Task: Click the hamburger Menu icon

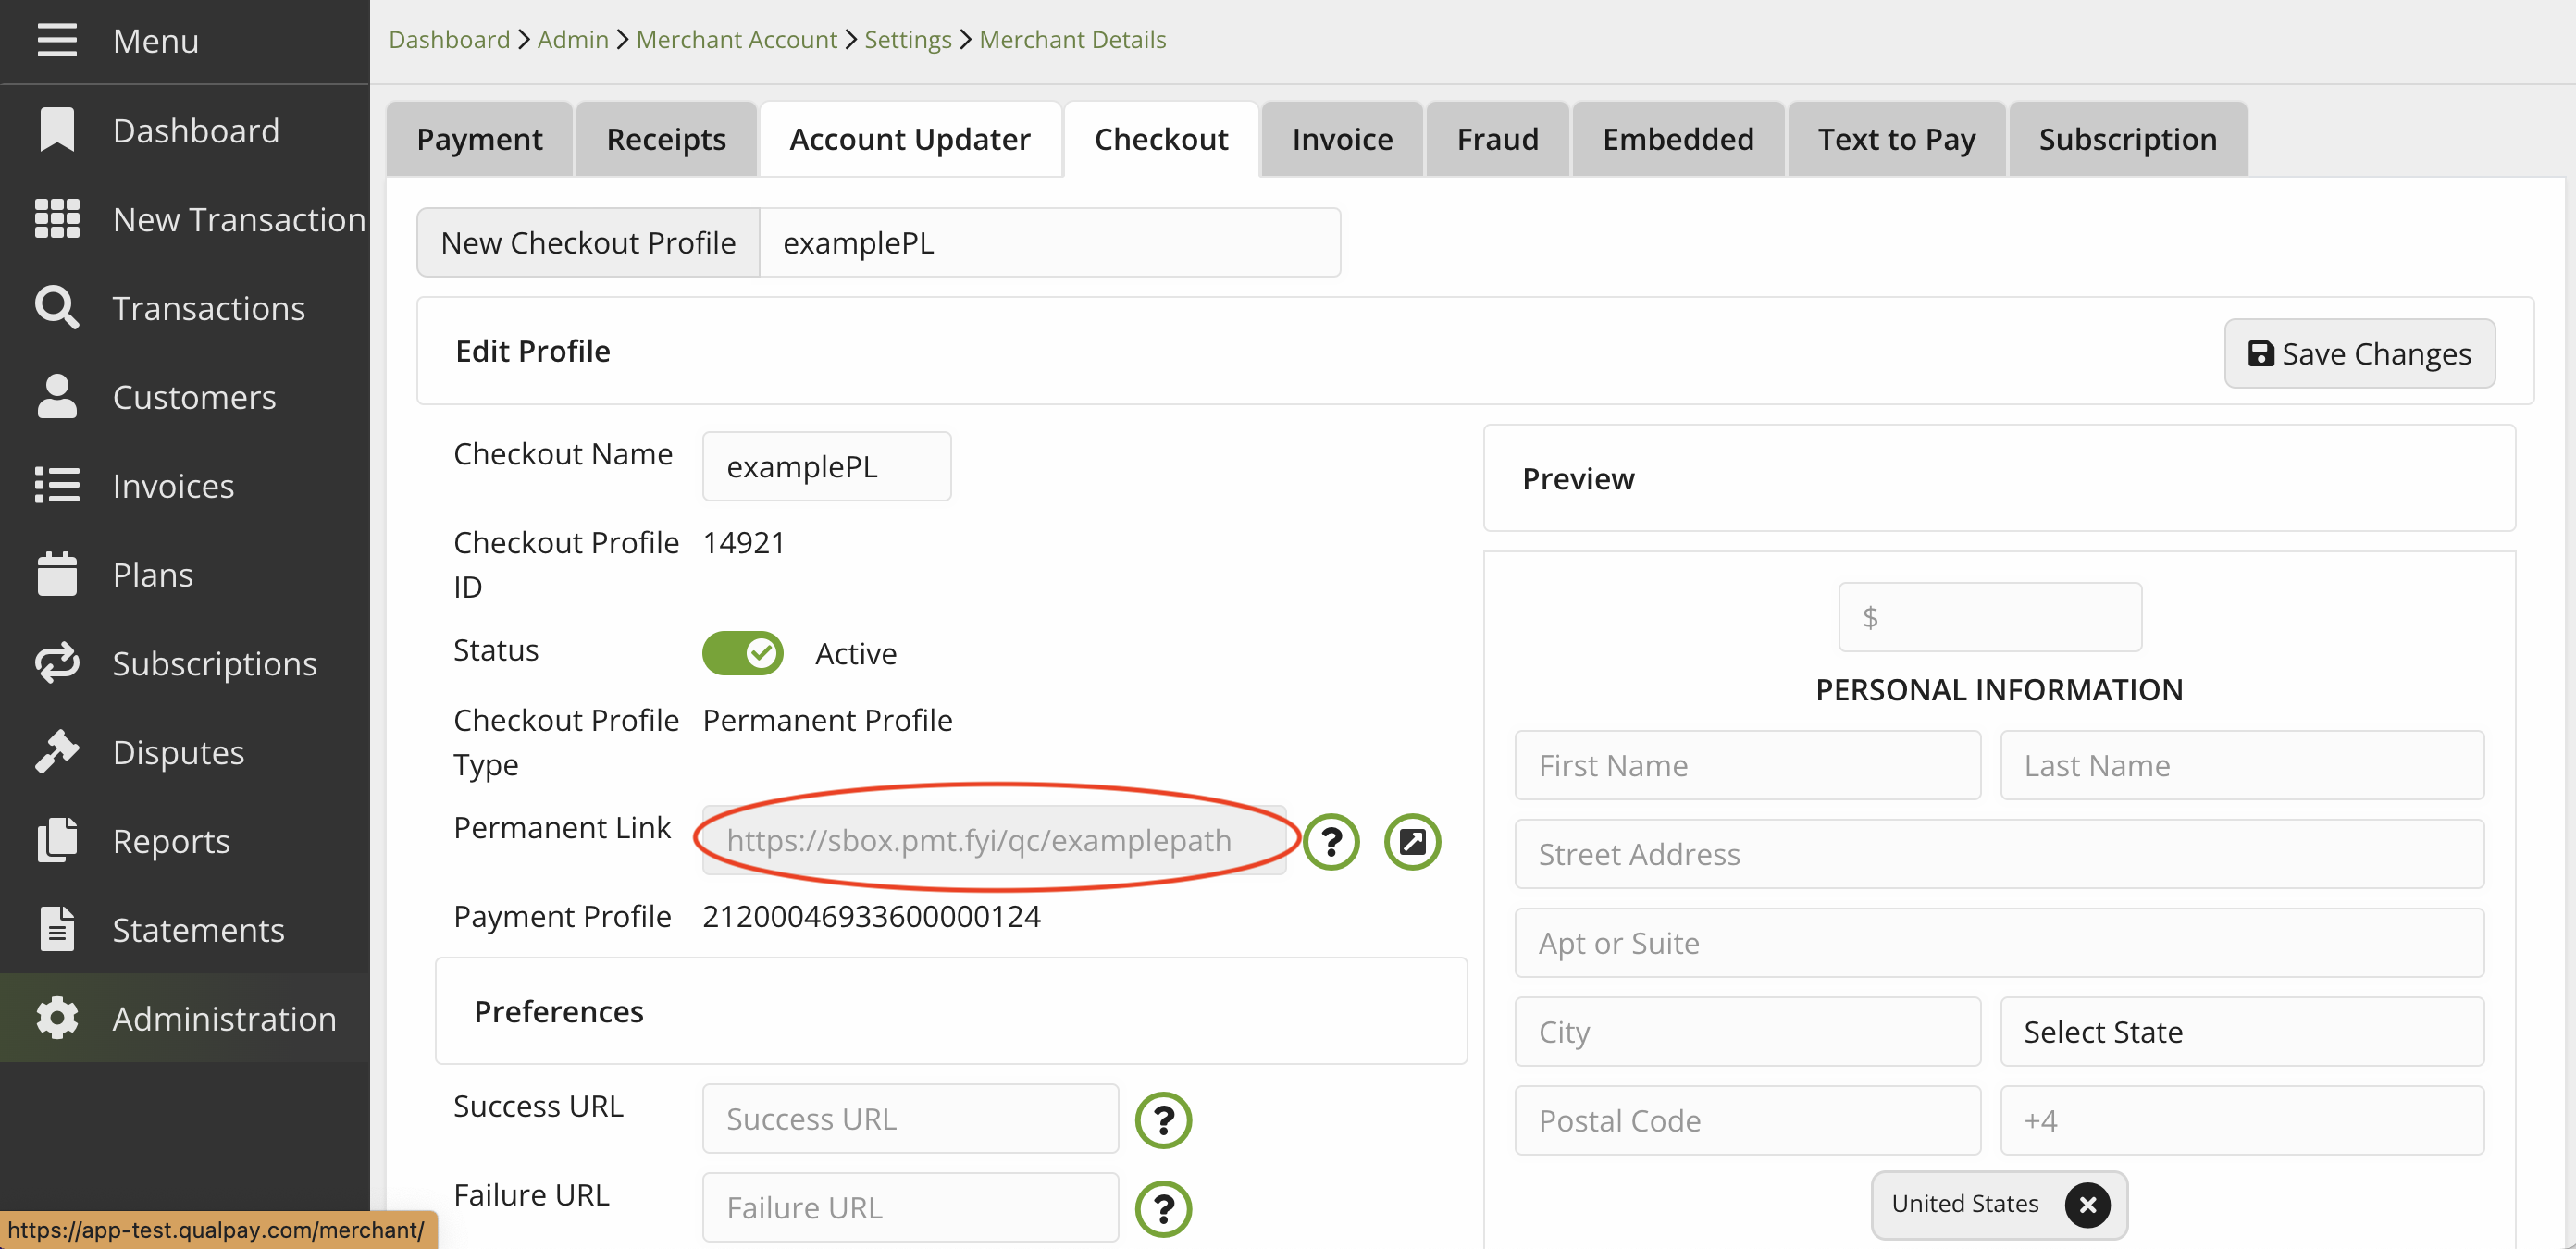Action: tap(57, 40)
